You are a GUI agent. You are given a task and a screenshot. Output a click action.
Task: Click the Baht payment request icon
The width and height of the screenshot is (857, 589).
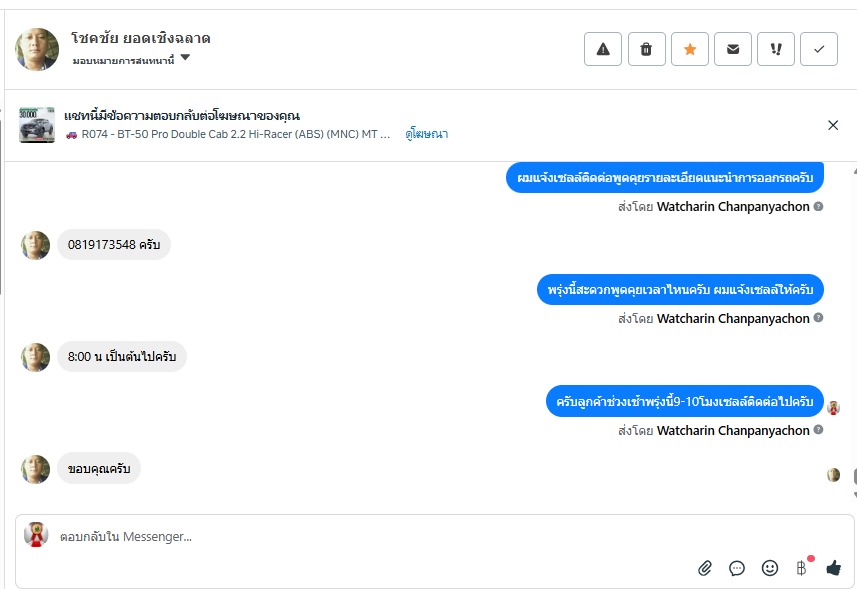[x=801, y=568]
